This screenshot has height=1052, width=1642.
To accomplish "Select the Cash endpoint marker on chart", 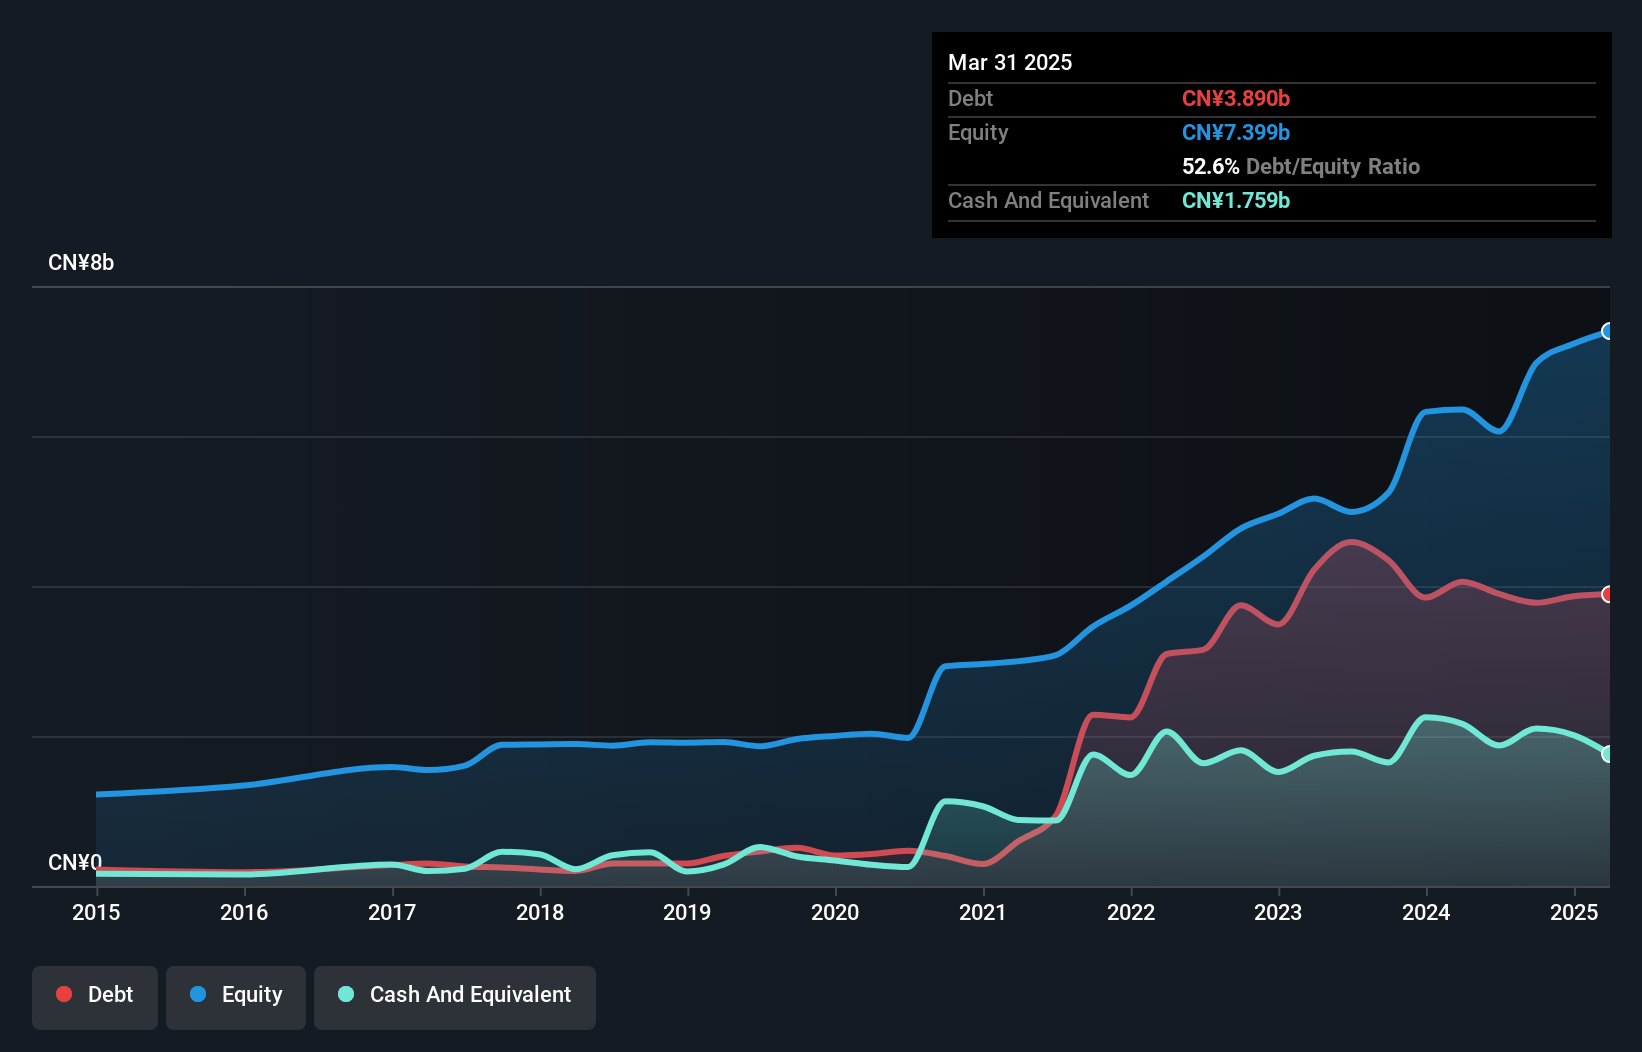I will [x=1608, y=754].
